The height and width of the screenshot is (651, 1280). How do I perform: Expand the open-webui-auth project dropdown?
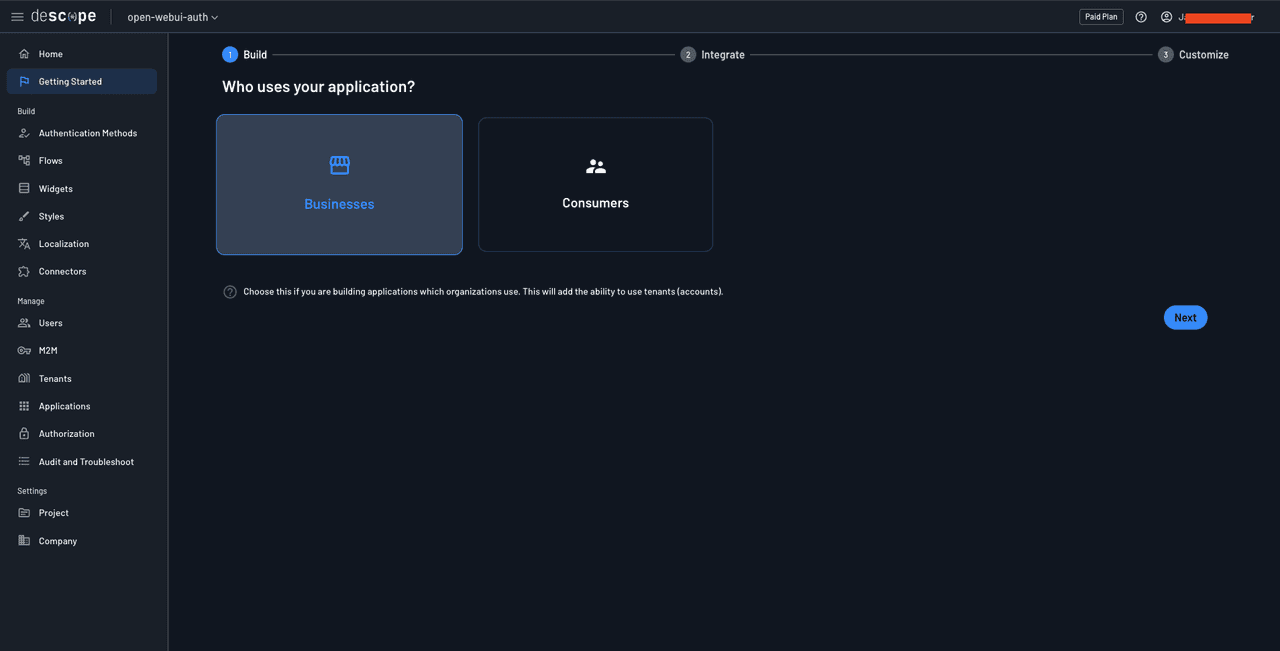pyautogui.click(x=172, y=17)
